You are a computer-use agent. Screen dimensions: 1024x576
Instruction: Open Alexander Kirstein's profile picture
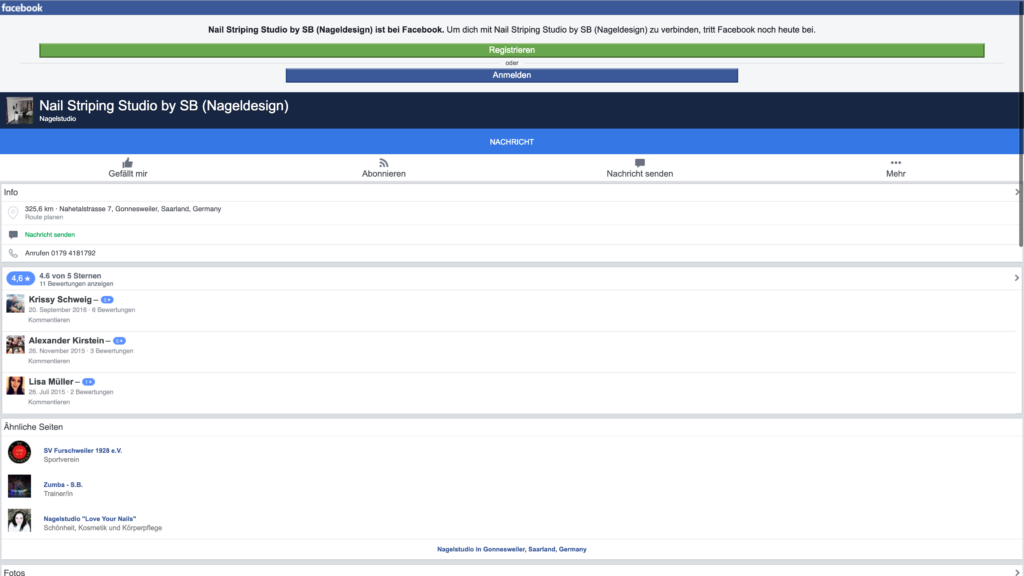click(x=15, y=344)
